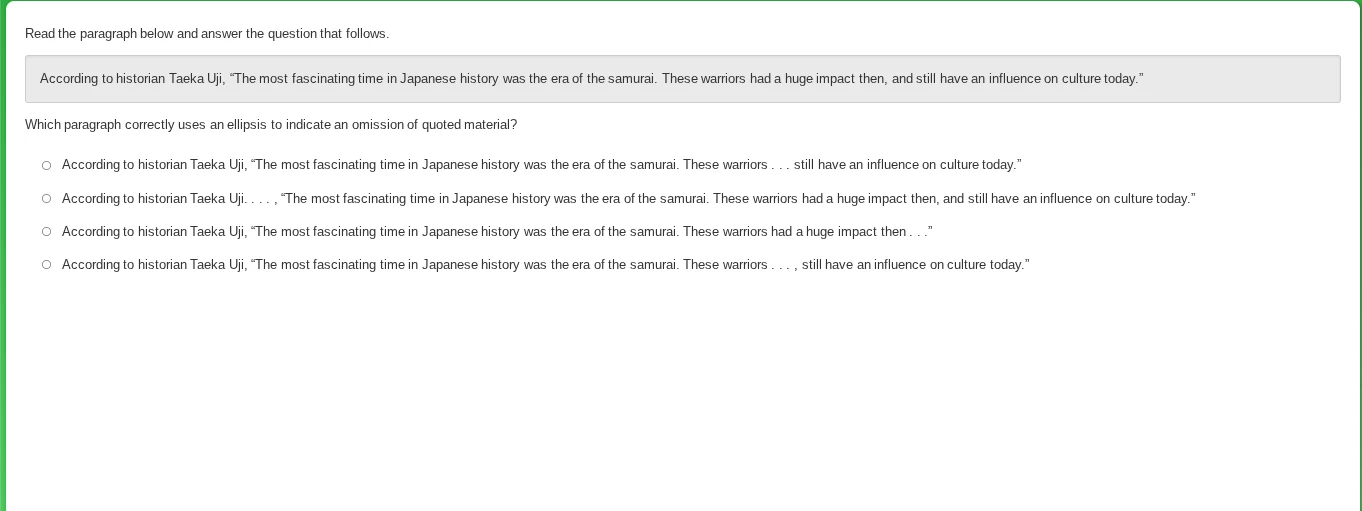Click the 'Which paragraph correctly uses an ellipsis' question
1362x511 pixels.
(x=270, y=125)
